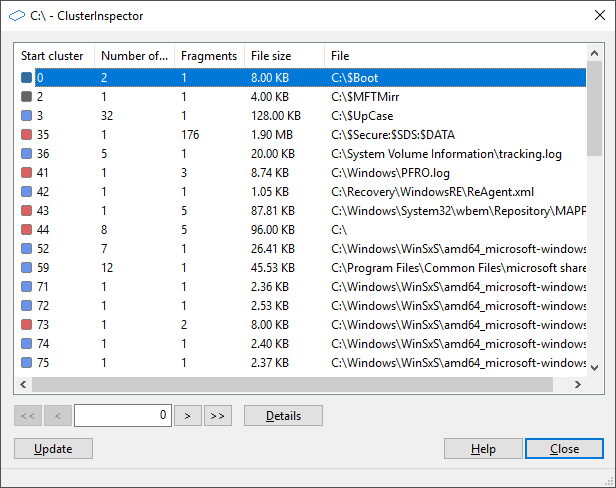
Task: Click the Close button
Action: point(565,449)
